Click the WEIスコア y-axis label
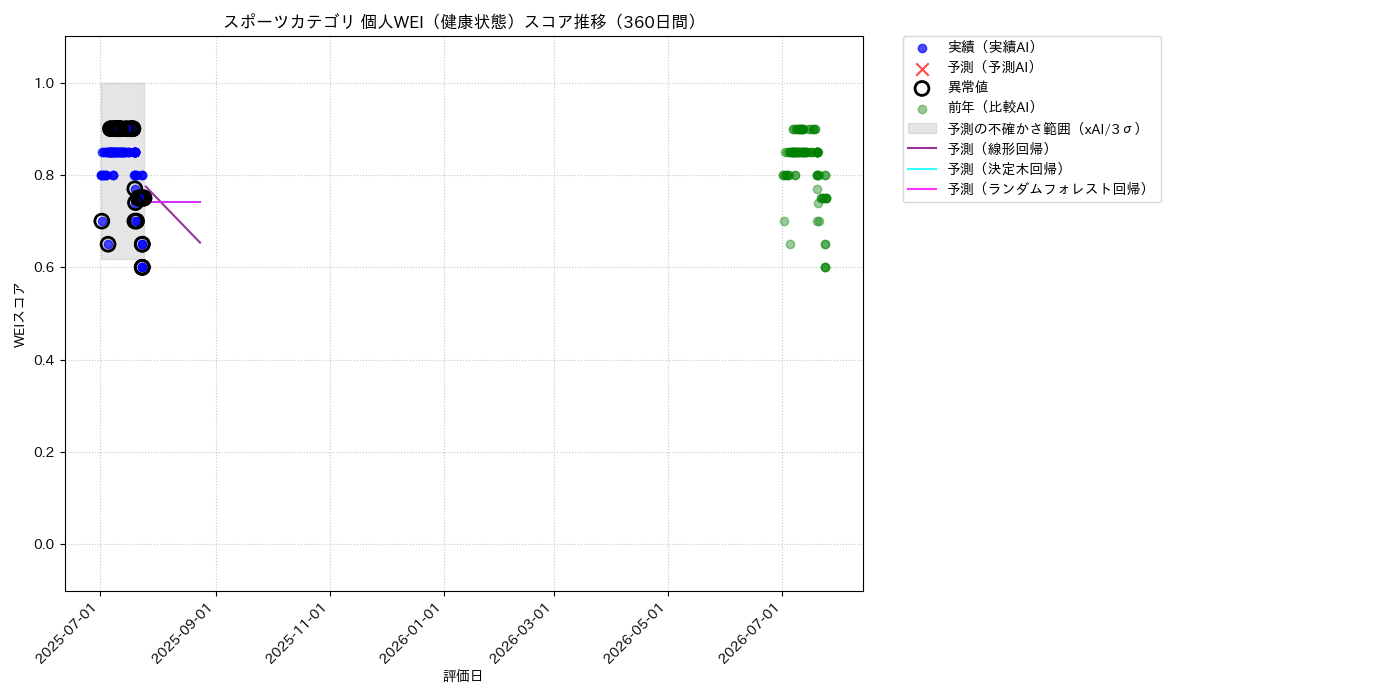The height and width of the screenshot is (700, 1400). click(x=20, y=315)
